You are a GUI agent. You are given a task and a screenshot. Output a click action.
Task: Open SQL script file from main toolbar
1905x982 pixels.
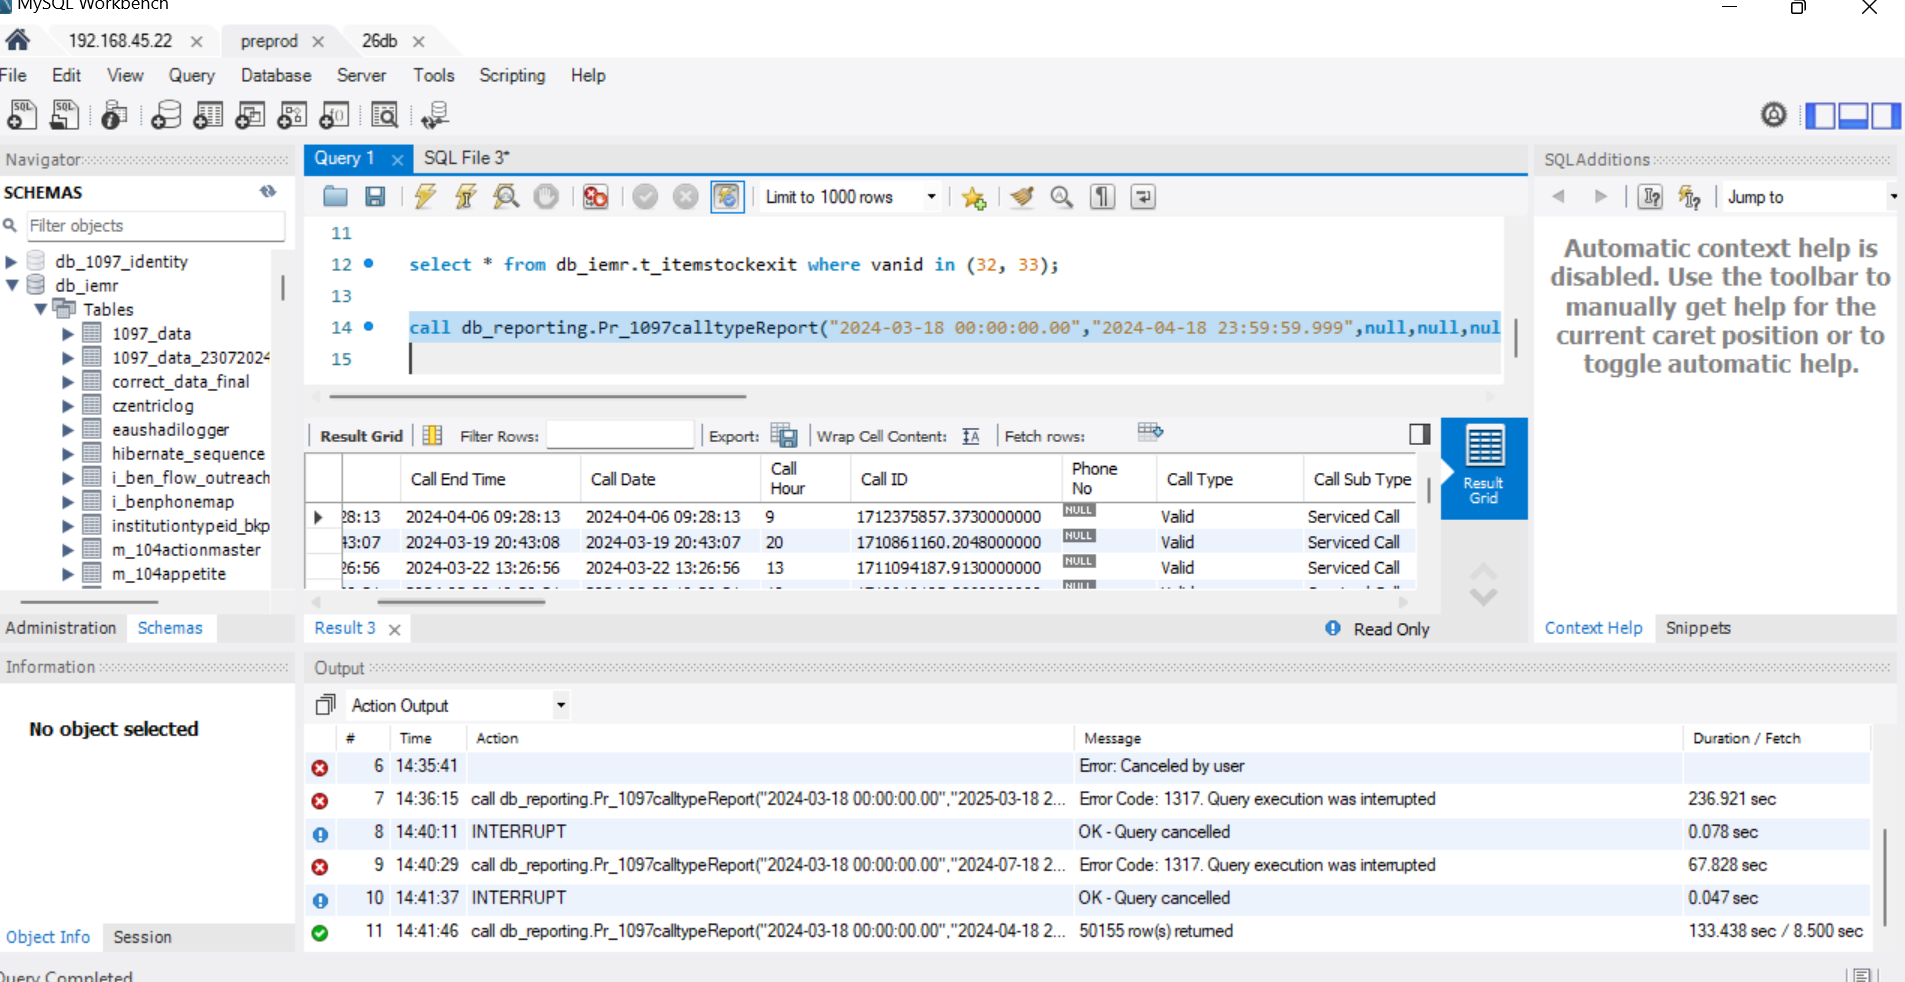click(x=65, y=115)
